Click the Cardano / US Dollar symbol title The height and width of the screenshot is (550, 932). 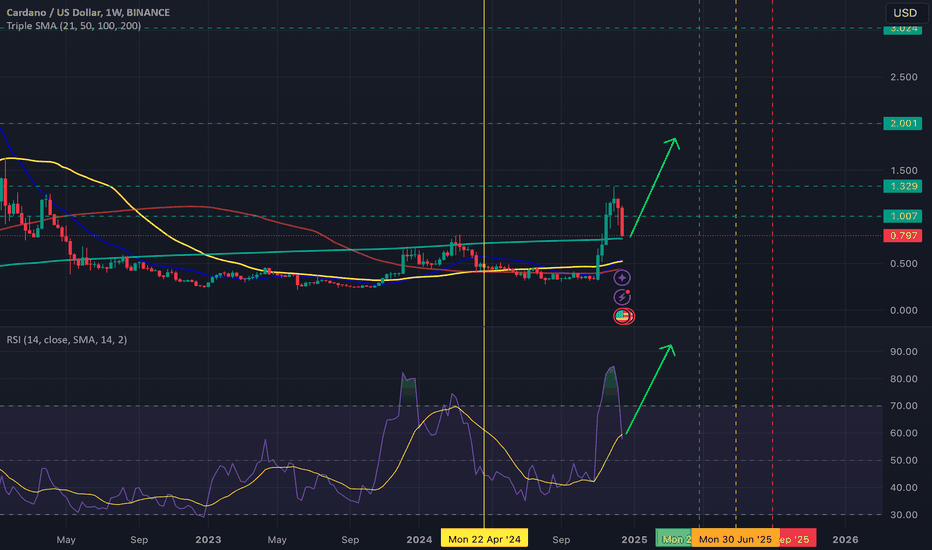[x=88, y=12]
